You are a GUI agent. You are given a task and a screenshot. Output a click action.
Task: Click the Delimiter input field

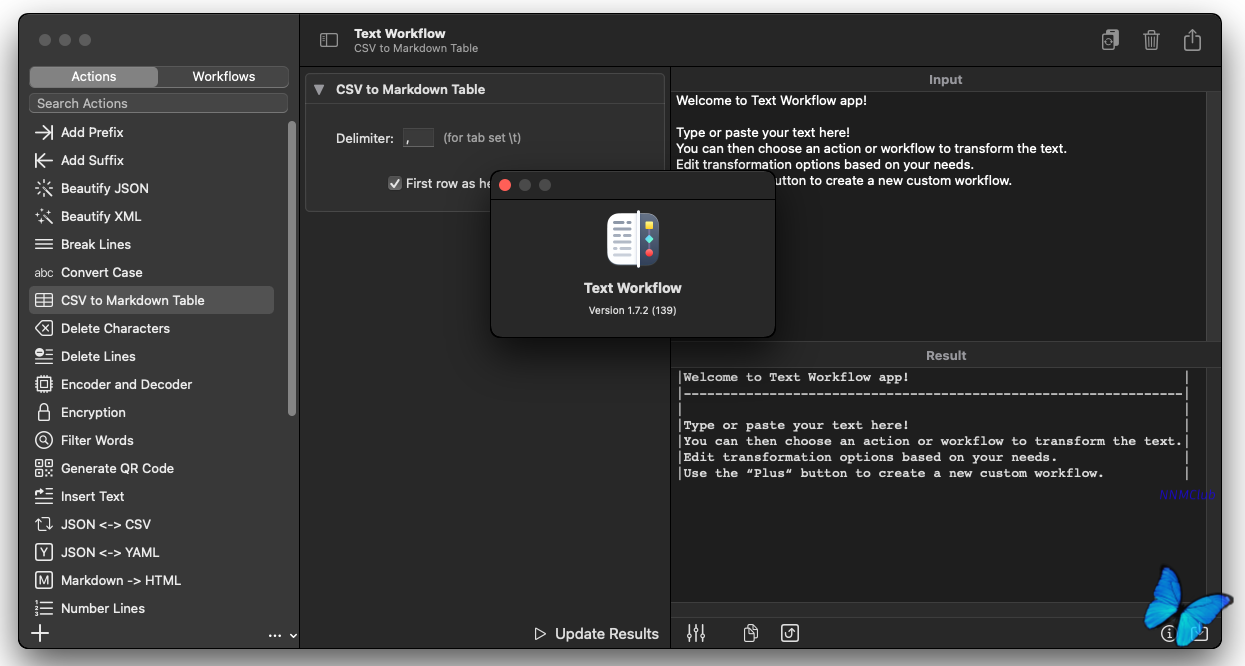pyautogui.click(x=419, y=138)
